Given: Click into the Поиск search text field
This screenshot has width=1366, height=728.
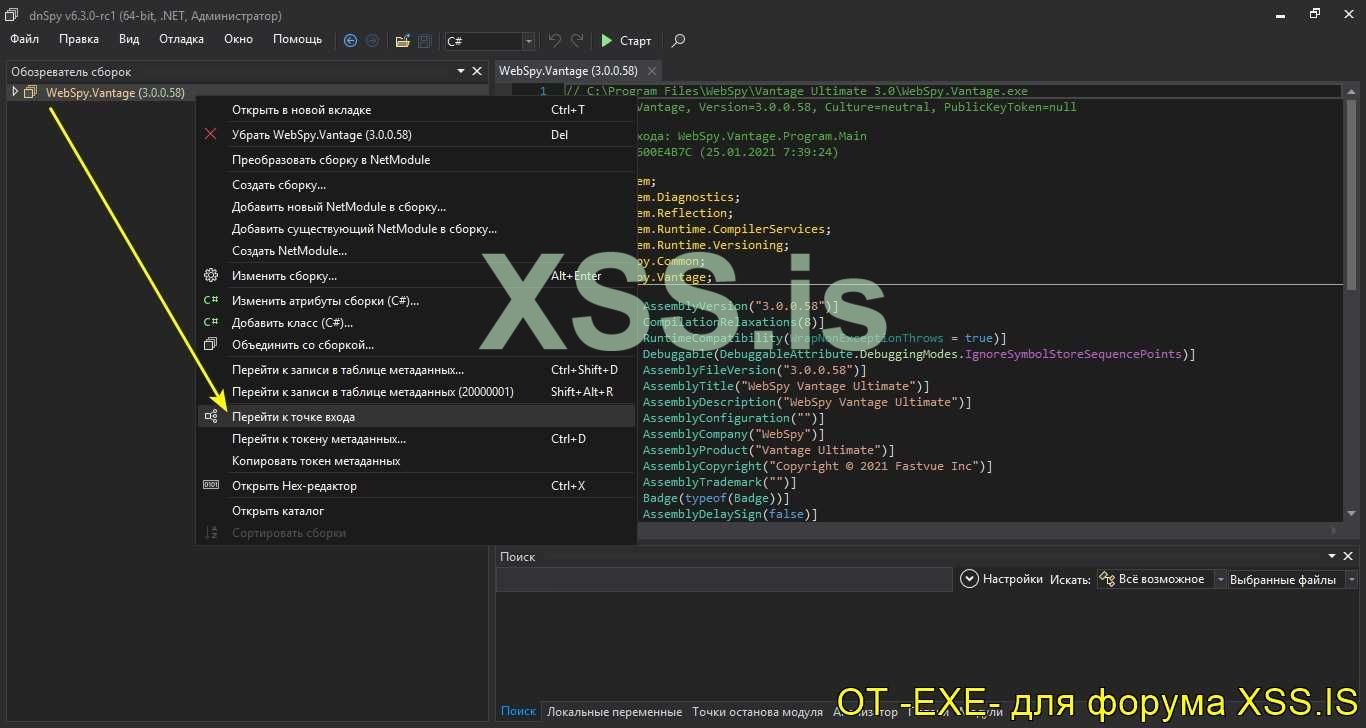Looking at the screenshot, I should [724, 579].
